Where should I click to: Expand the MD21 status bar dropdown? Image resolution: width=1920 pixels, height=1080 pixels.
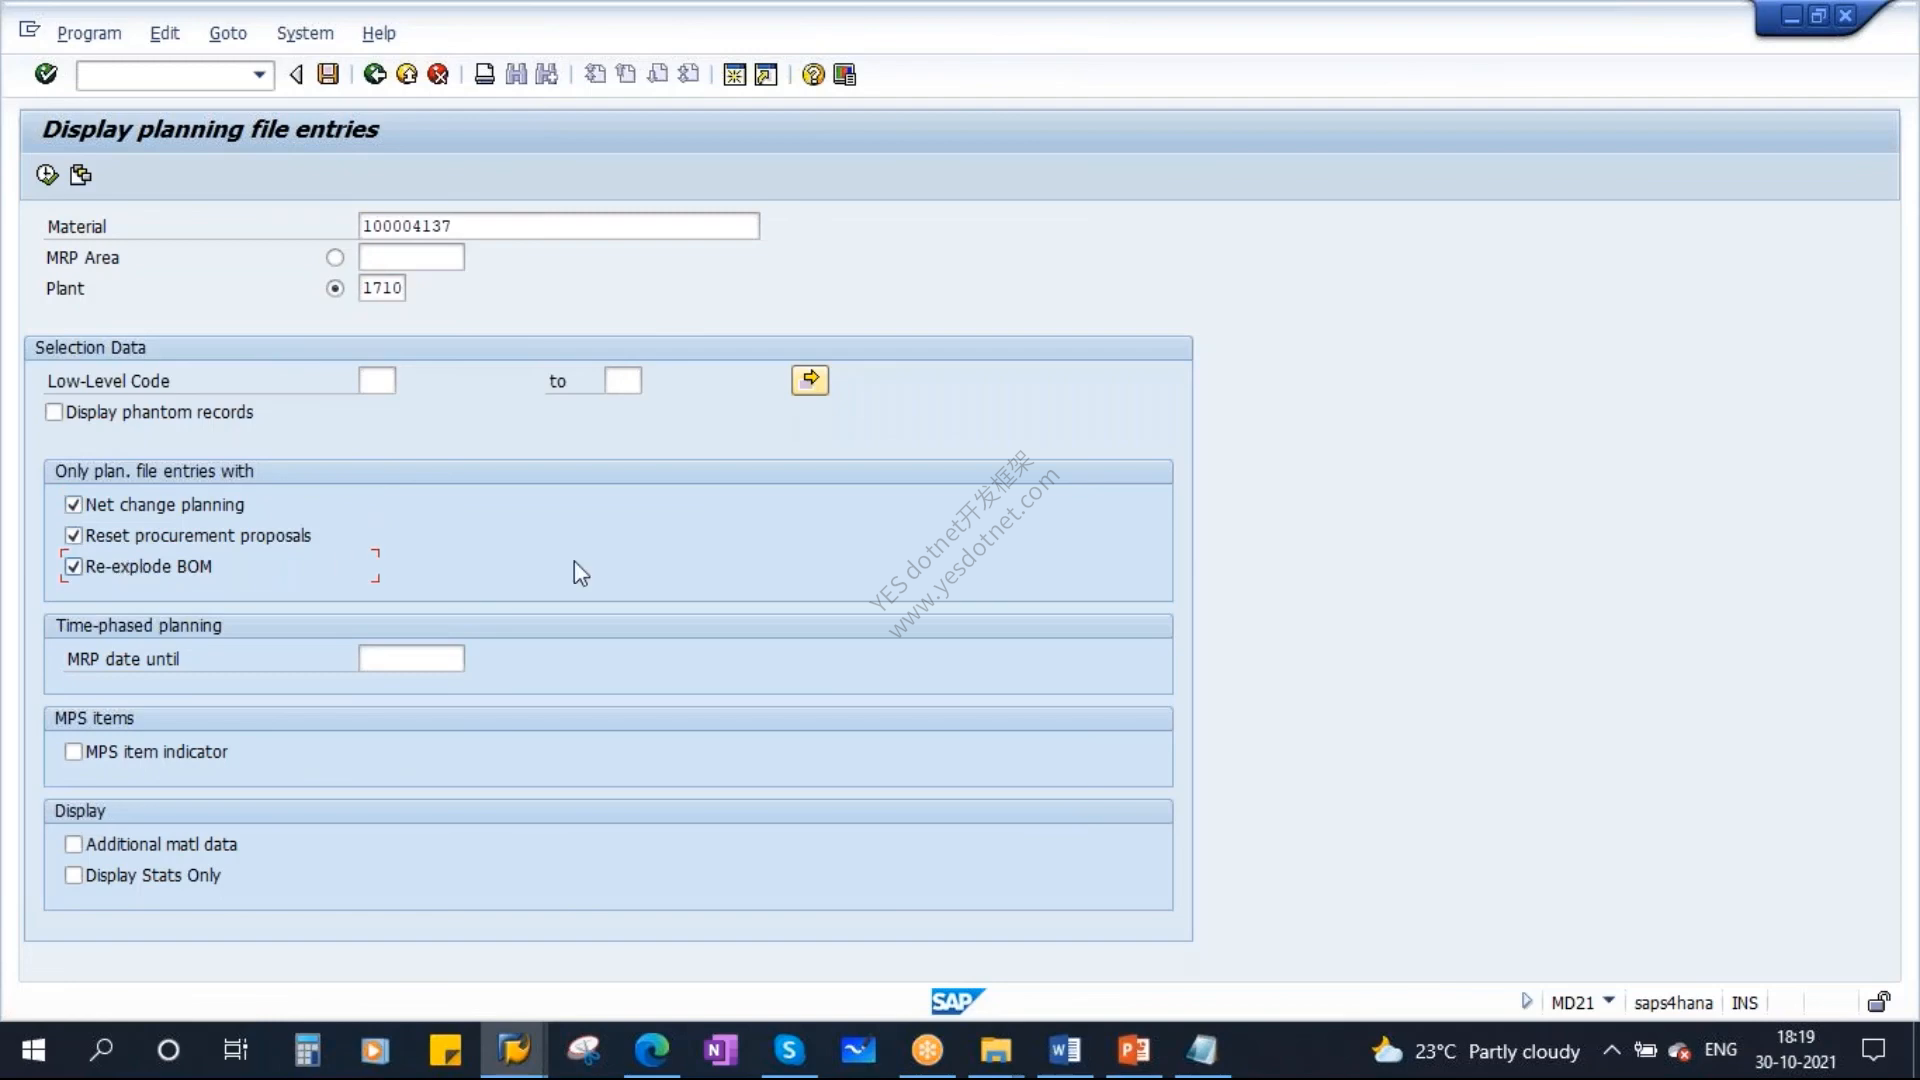[x=1608, y=1001]
